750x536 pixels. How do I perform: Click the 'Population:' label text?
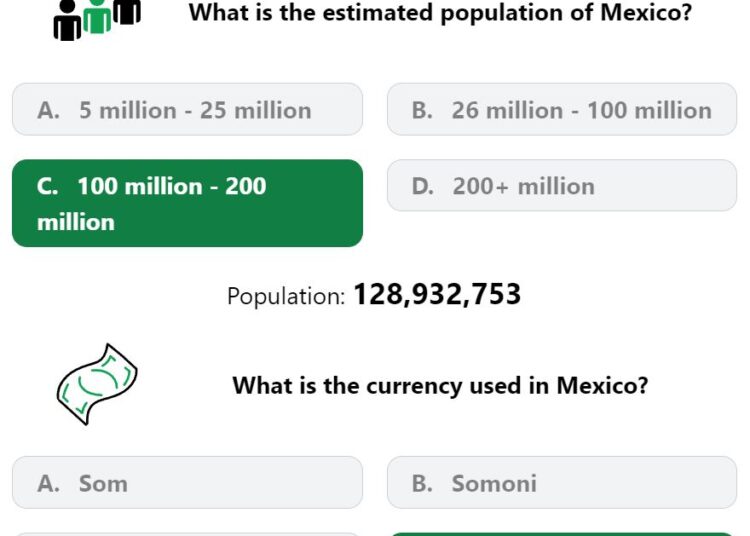click(286, 296)
